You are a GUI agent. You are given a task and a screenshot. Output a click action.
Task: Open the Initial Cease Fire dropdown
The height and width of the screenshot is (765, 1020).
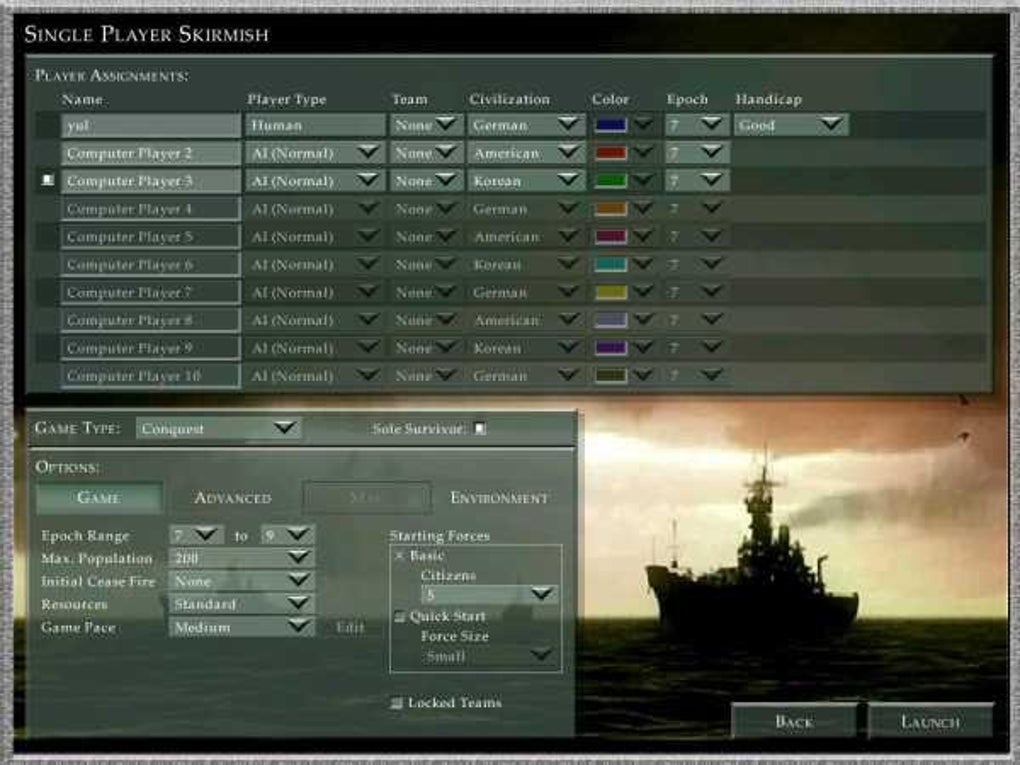[x=242, y=581]
